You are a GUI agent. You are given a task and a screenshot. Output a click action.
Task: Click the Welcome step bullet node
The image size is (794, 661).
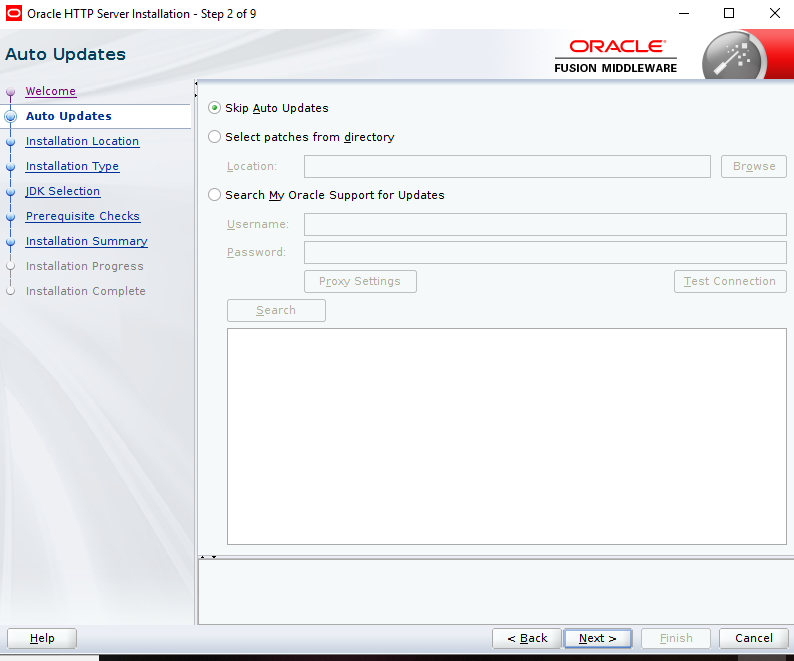(11, 92)
